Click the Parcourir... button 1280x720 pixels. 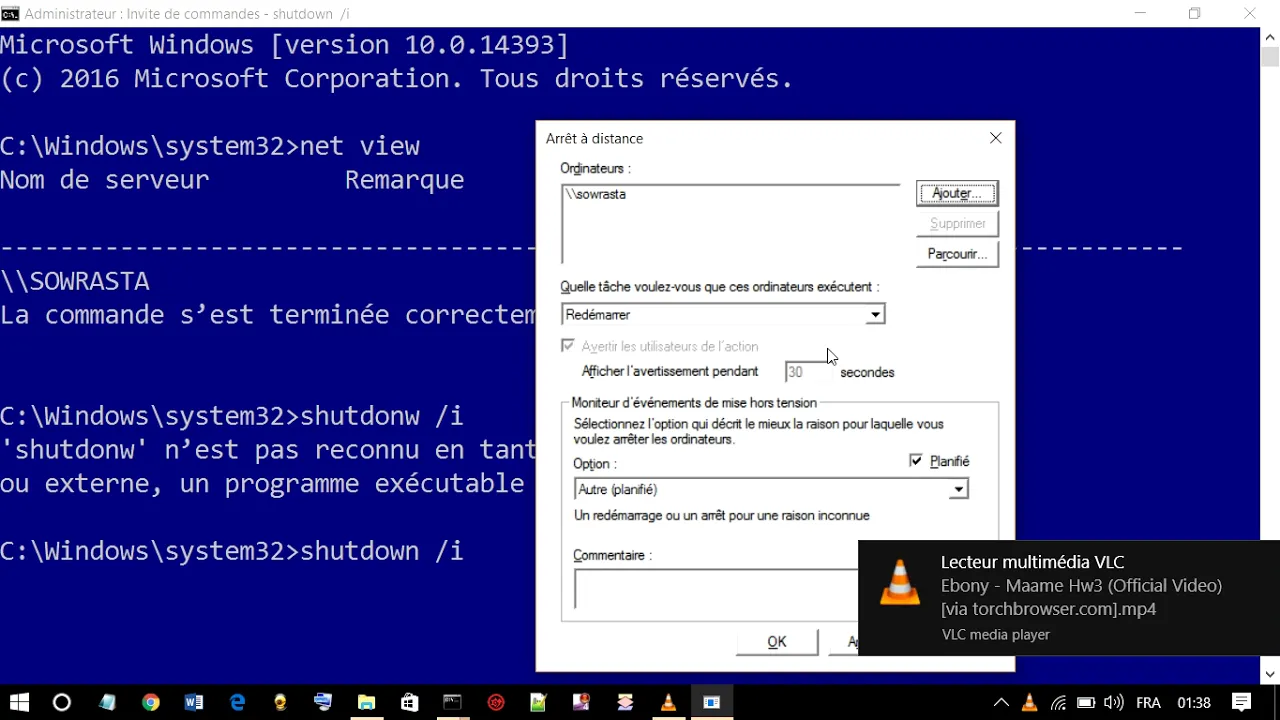(957, 254)
